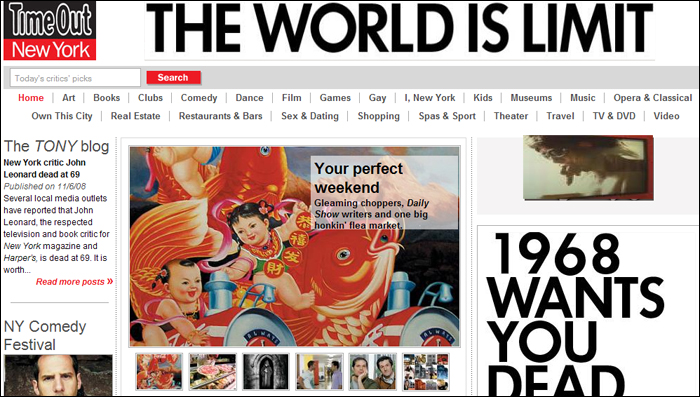The width and height of the screenshot is (700, 397).
Task: Click the Your perfect weekend headline
Action: point(358,178)
